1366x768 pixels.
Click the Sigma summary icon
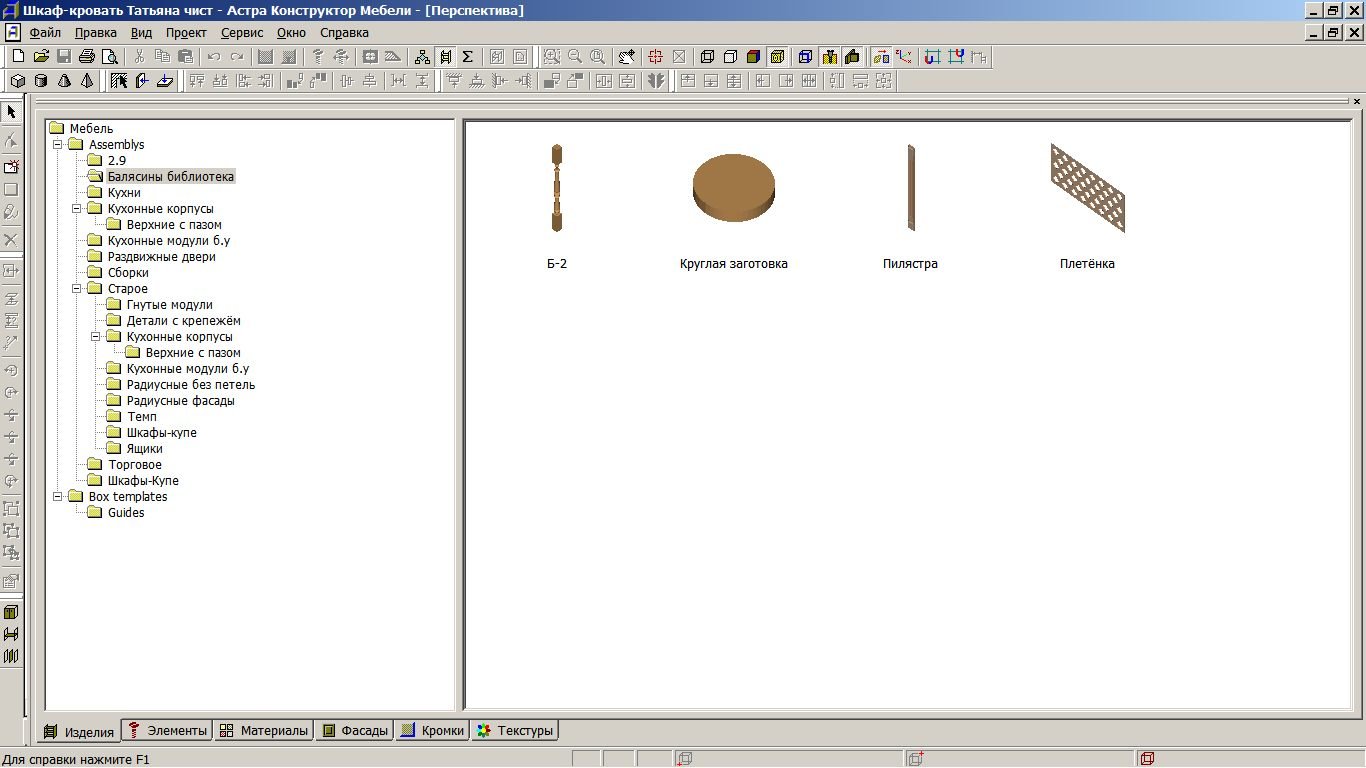[x=467, y=57]
